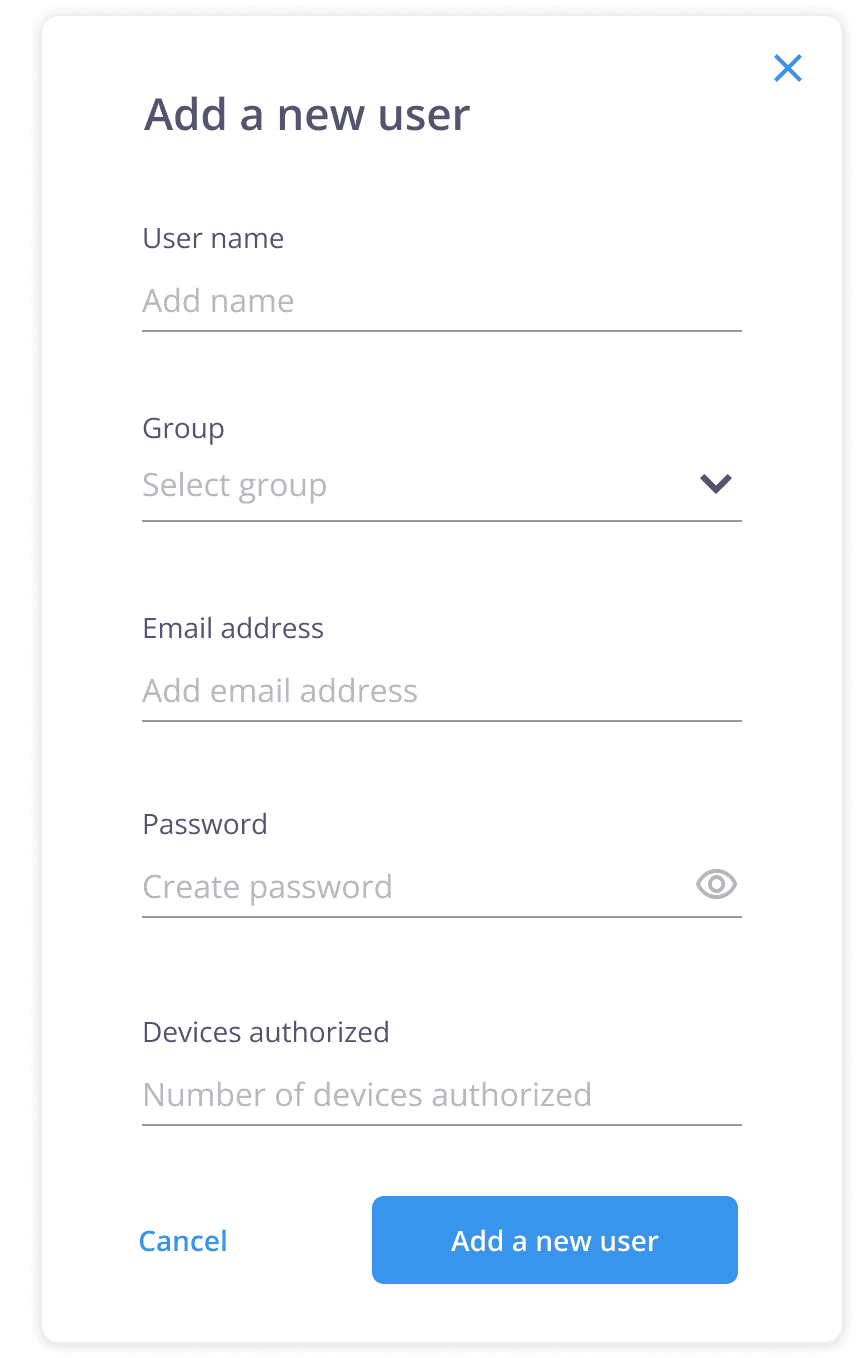This screenshot has height=1358, width=858.
Task: Click the 'Create password' placeholder text
Action: pyautogui.click(x=267, y=887)
